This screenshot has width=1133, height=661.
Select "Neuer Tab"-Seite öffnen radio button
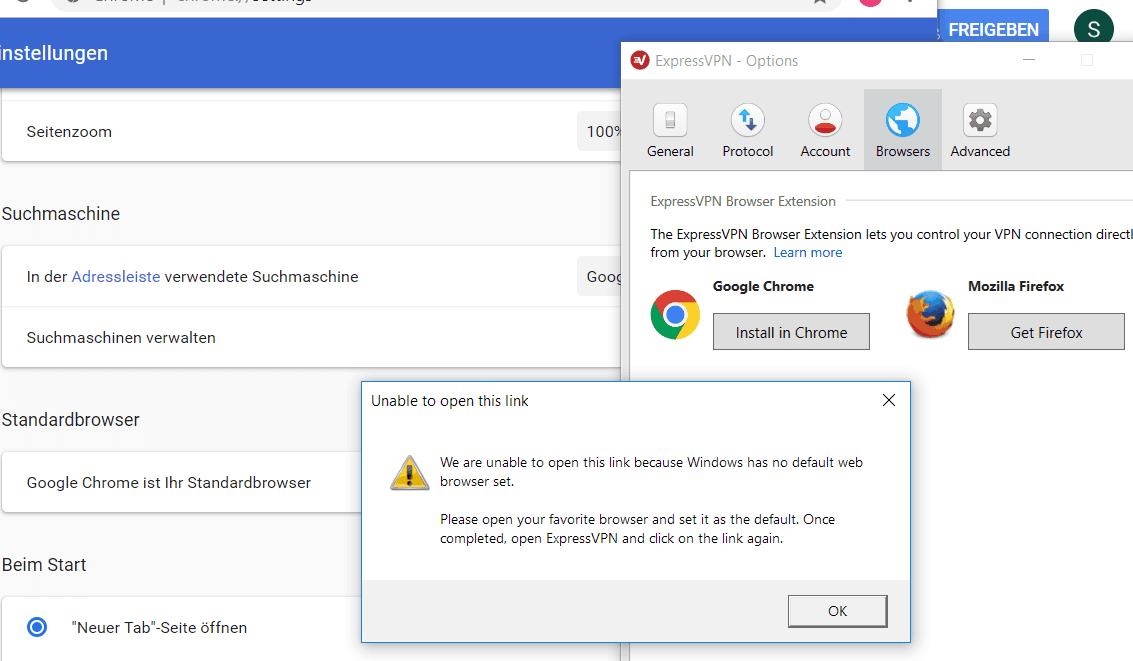[x=37, y=627]
